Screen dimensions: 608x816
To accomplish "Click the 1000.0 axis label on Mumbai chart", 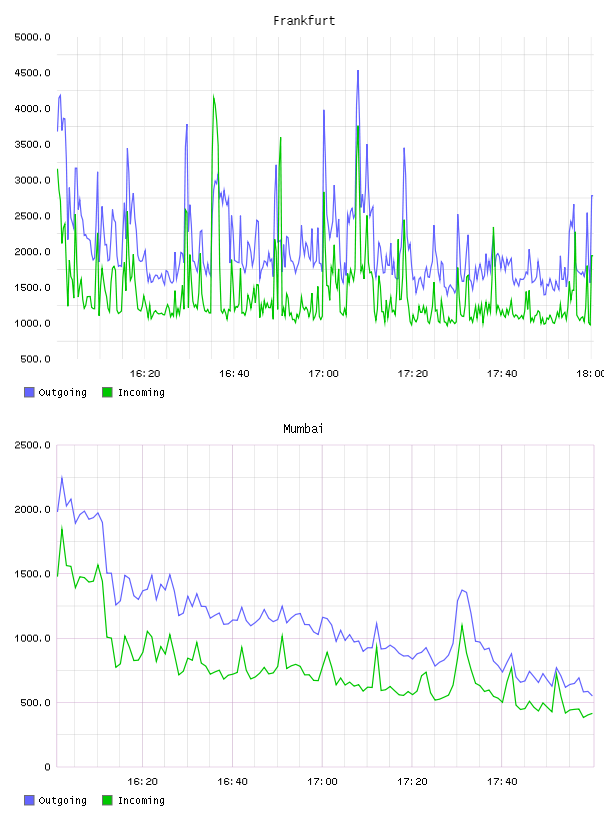I will click(x=32, y=639).
